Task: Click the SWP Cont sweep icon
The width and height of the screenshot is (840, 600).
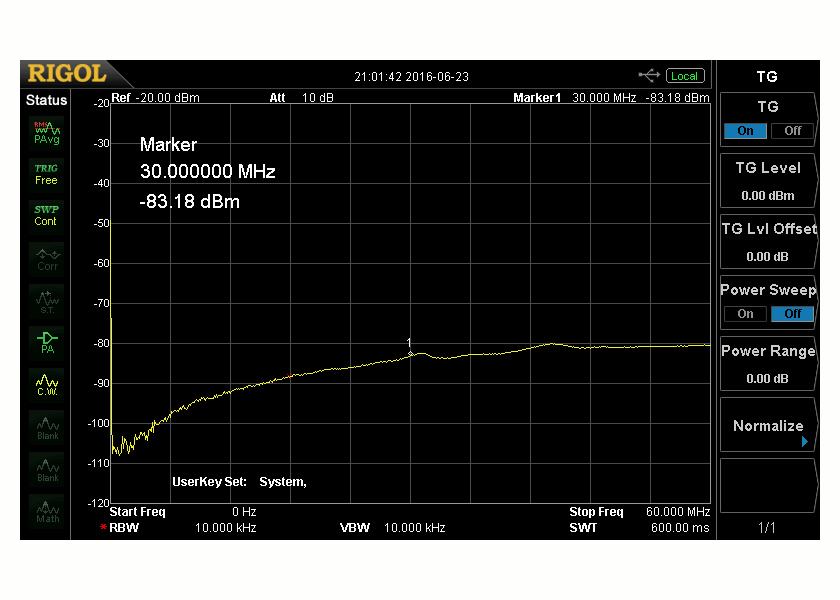Action: (46, 216)
